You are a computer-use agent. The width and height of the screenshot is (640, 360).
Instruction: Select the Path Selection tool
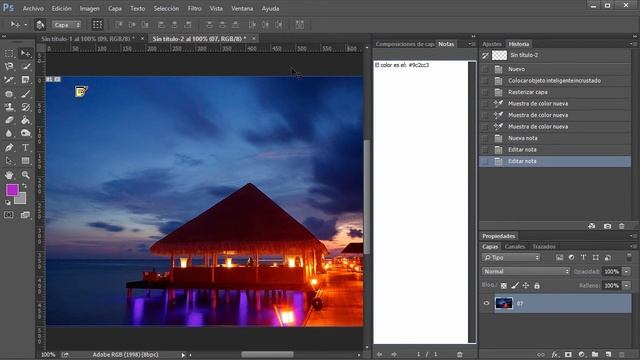click(9, 161)
